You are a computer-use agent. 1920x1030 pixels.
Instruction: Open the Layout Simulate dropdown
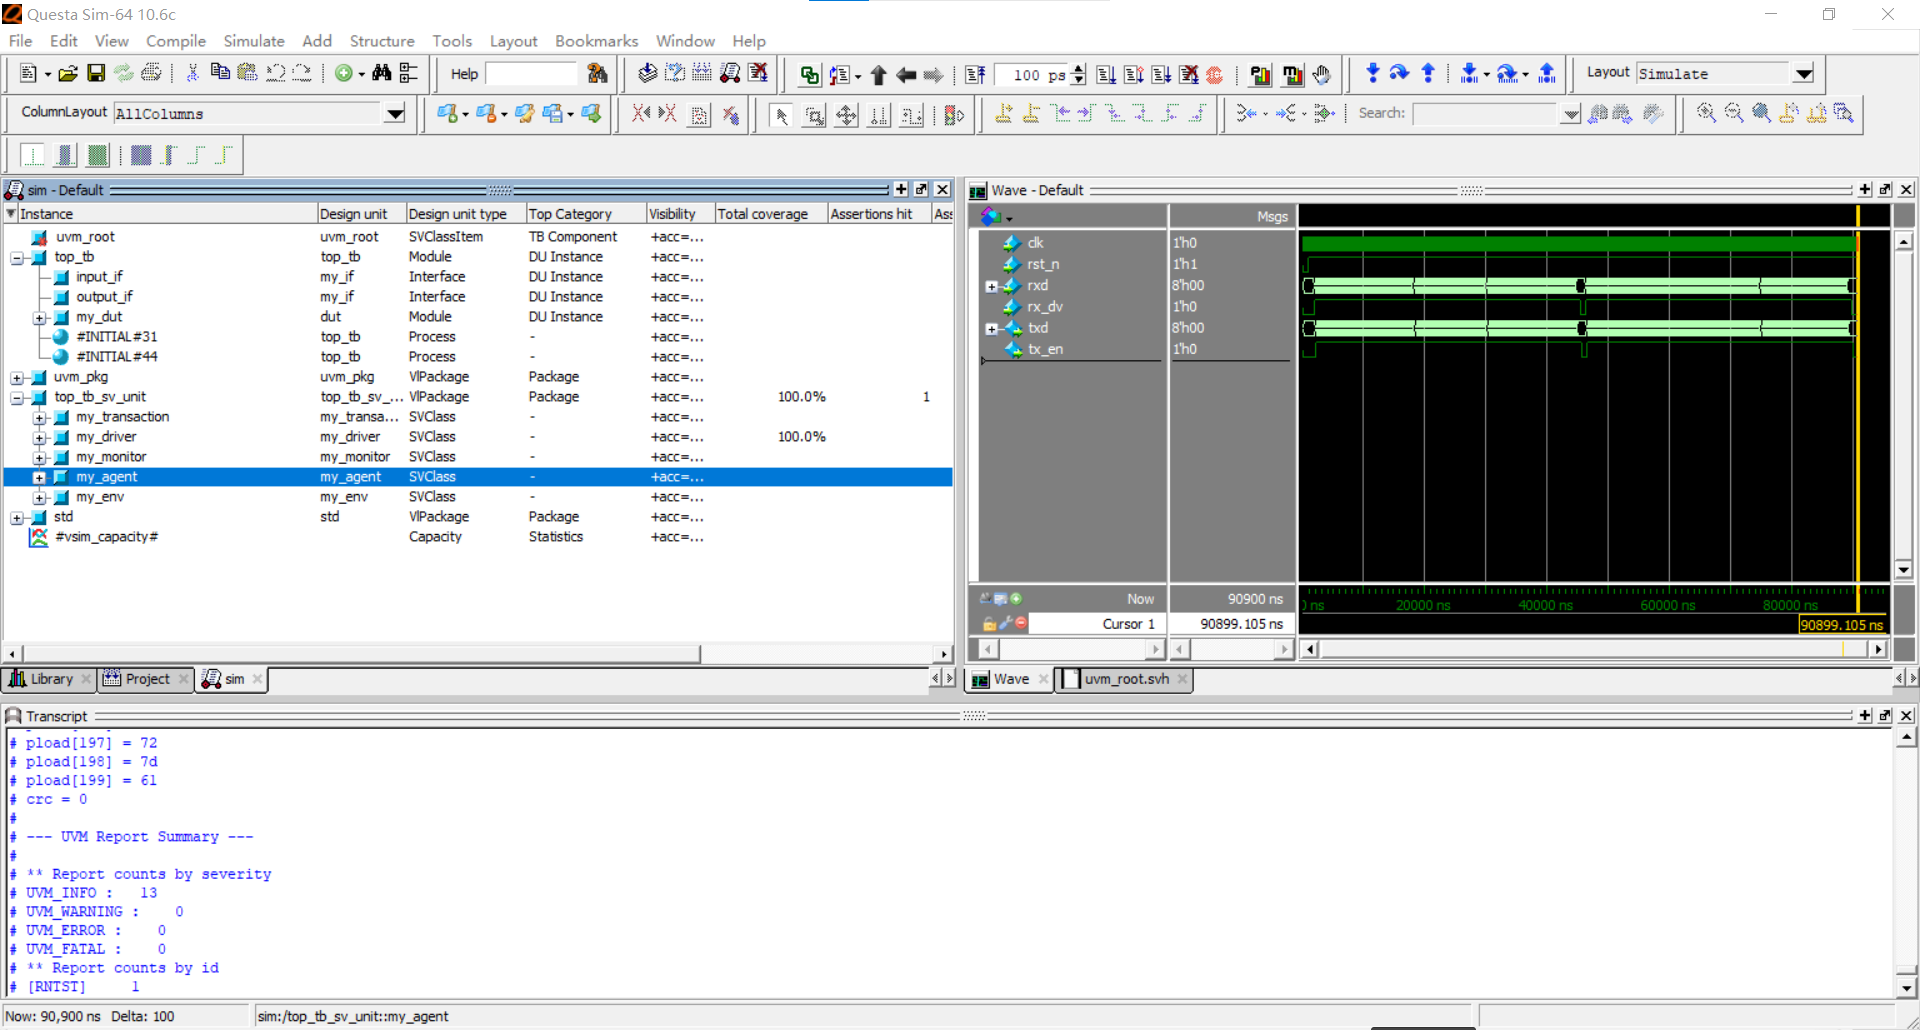point(1804,73)
